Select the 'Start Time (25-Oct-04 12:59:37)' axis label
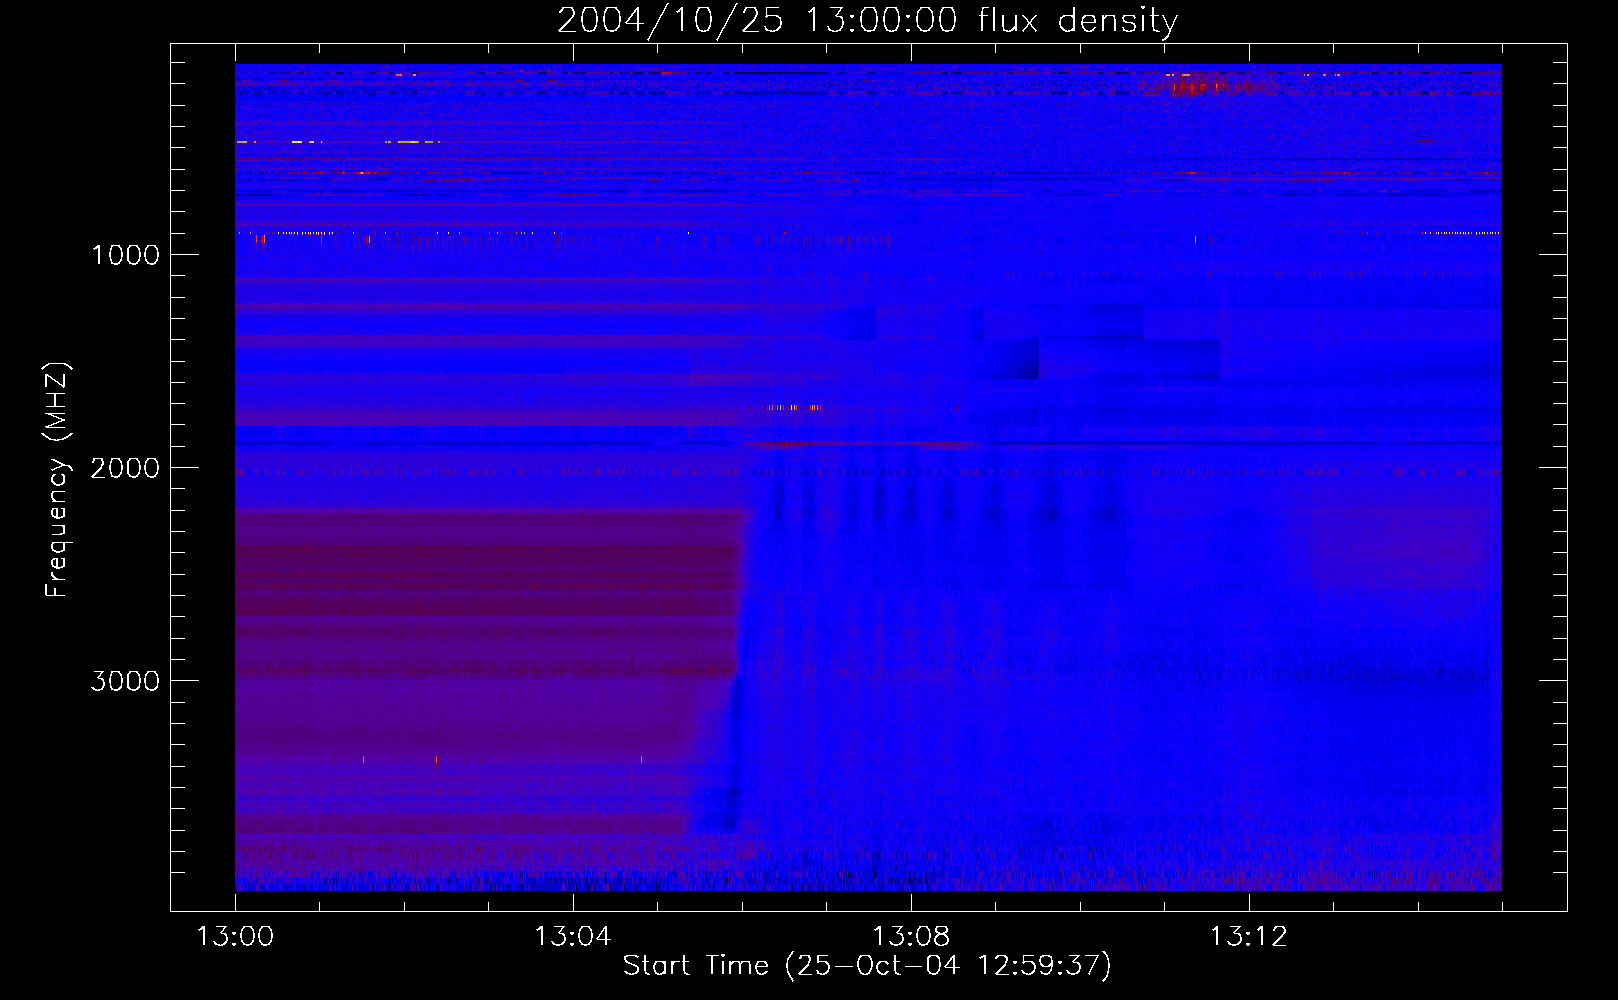The width and height of the screenshot is (1618, 1000). tap(867, 966)
